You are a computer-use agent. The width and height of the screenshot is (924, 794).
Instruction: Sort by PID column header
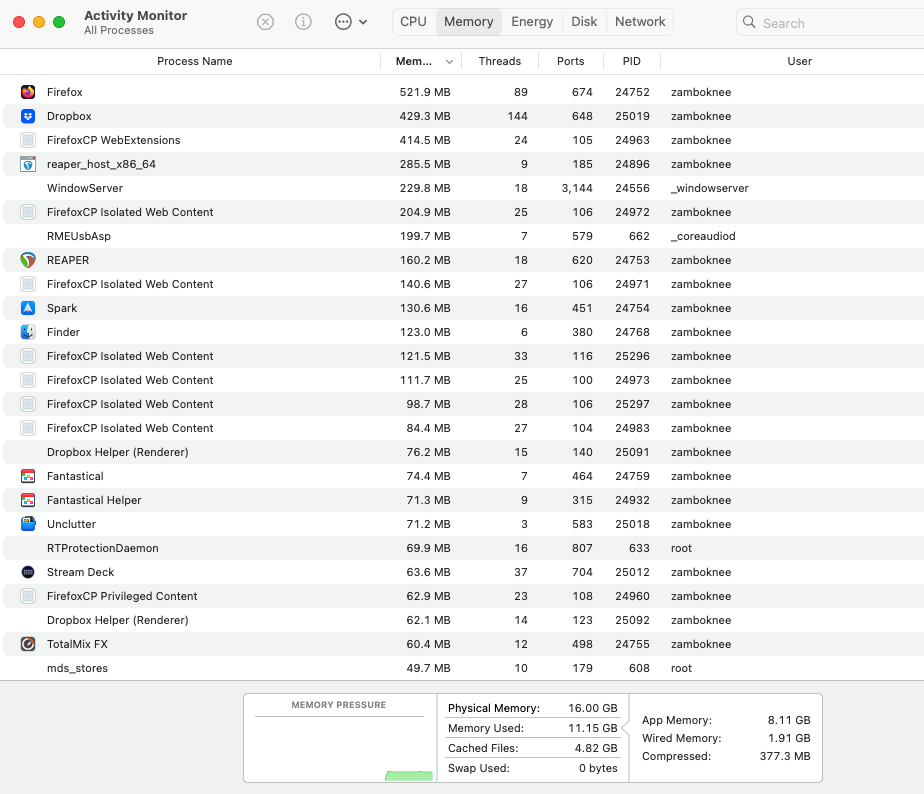pos(632,61)
